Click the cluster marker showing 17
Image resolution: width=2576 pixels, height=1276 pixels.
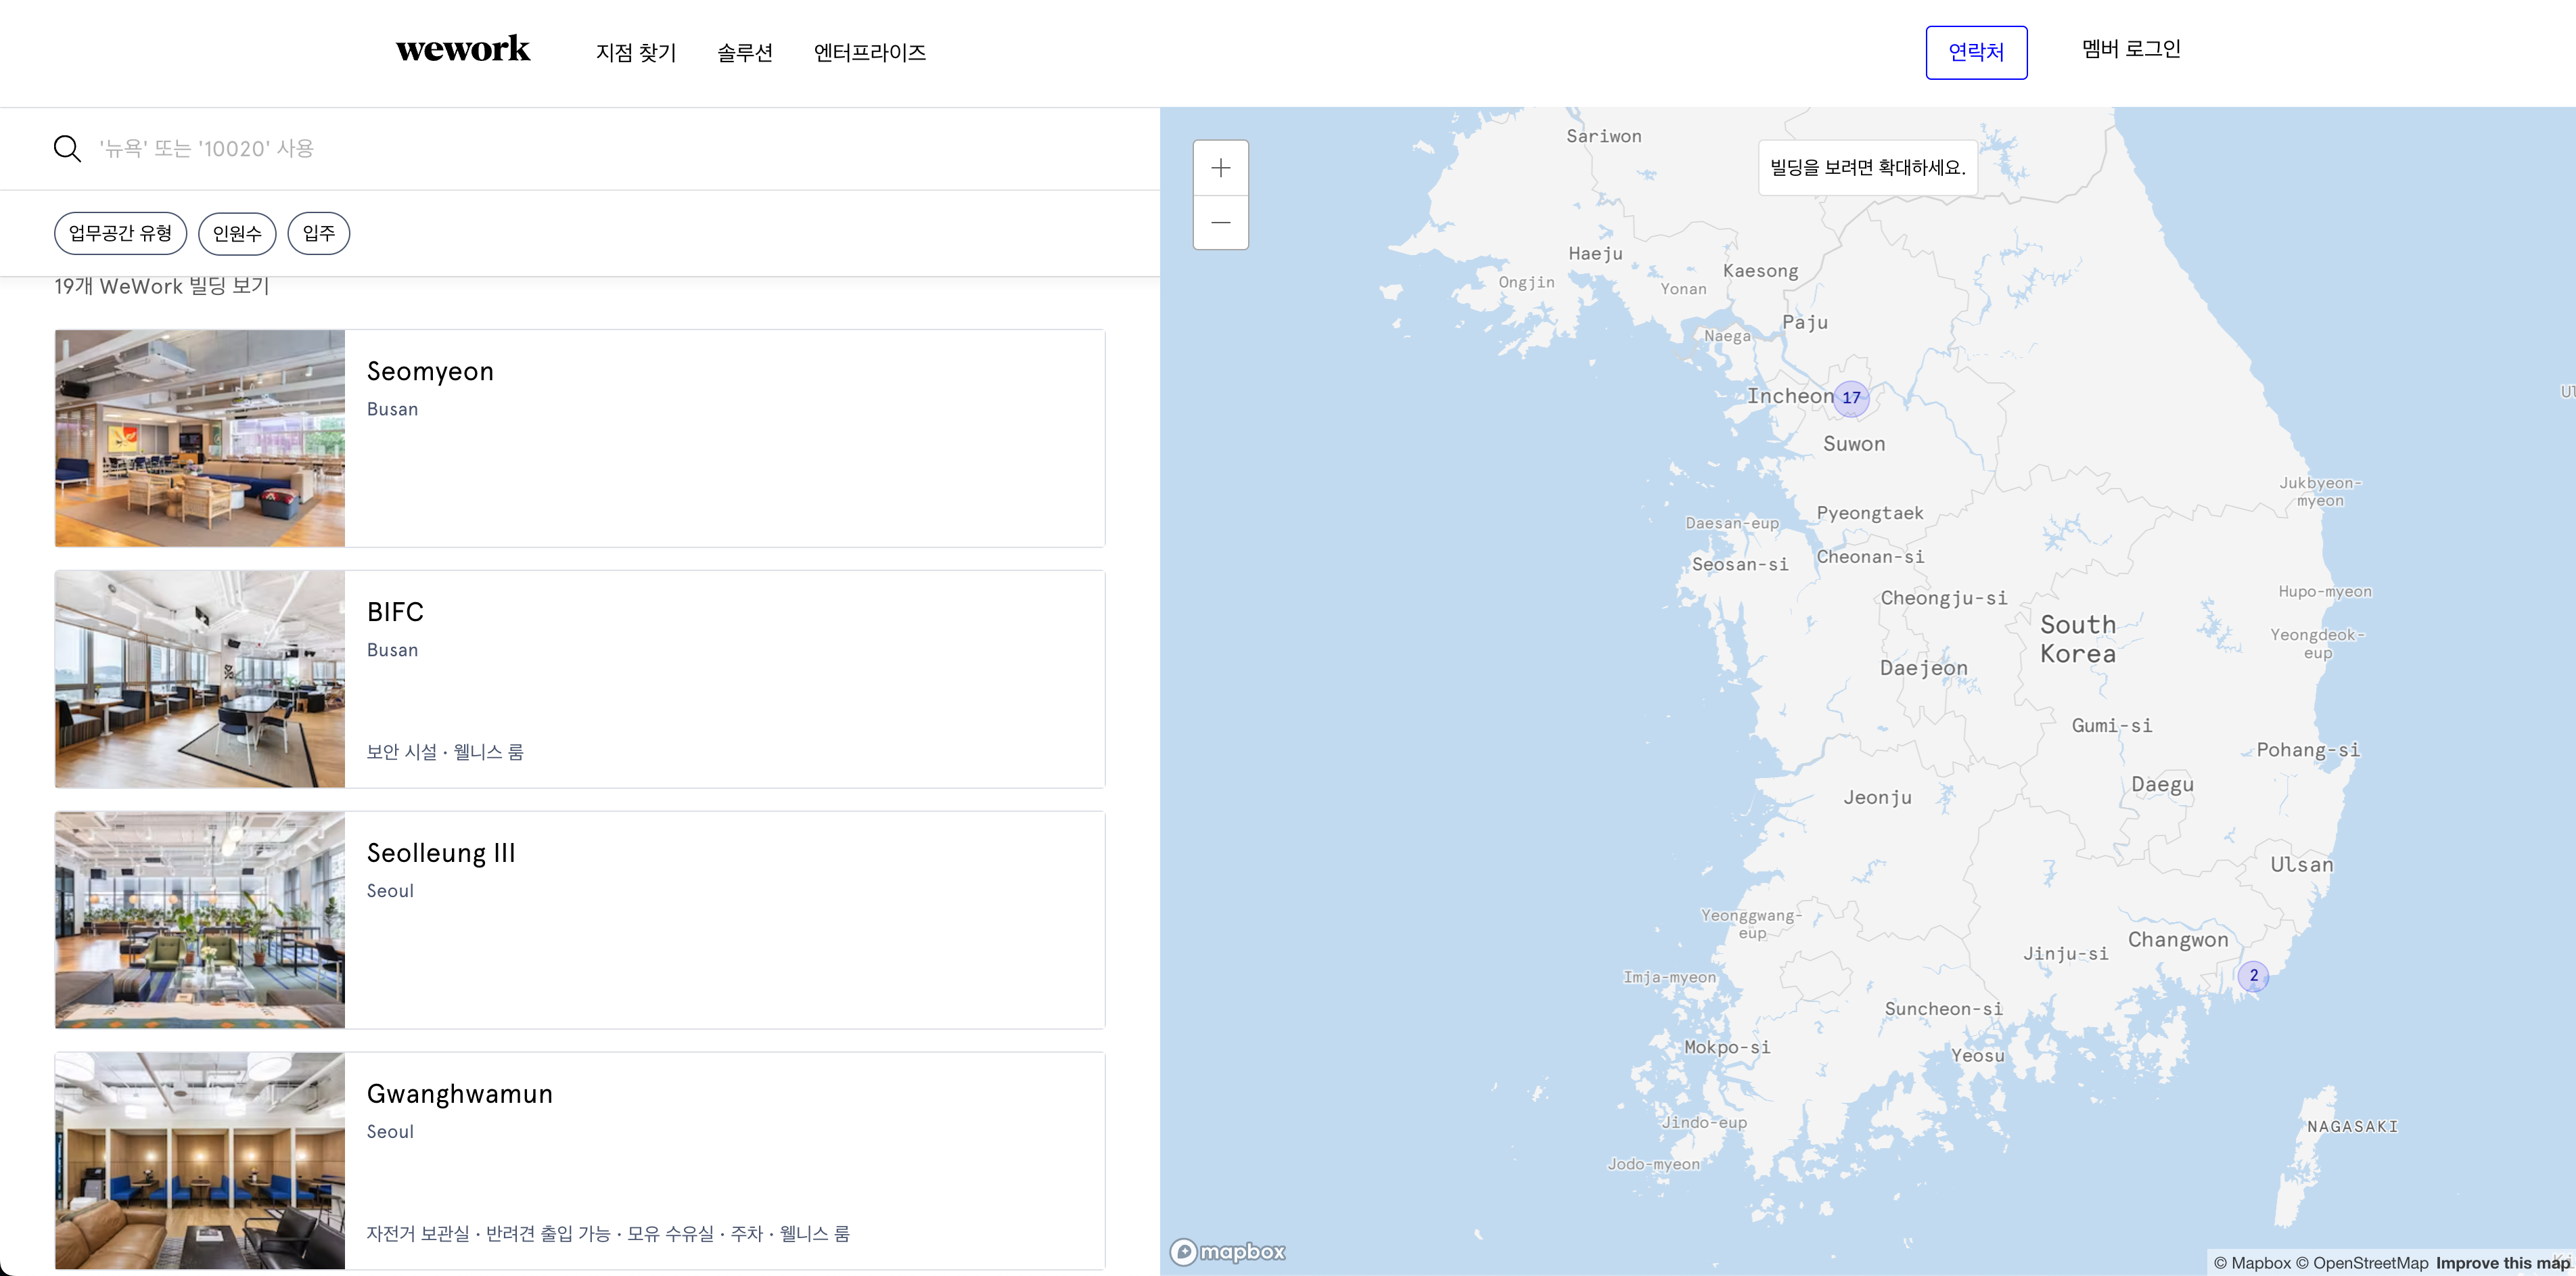1851,398
